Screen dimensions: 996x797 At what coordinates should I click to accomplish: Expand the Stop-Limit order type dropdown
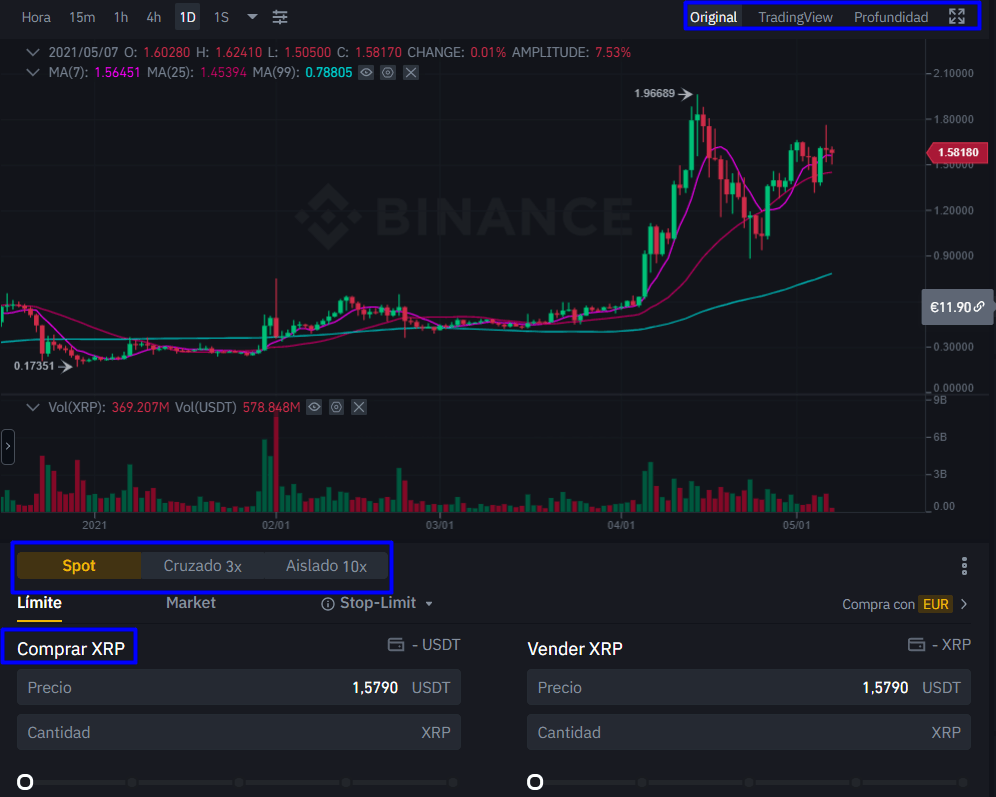point(429,604)
